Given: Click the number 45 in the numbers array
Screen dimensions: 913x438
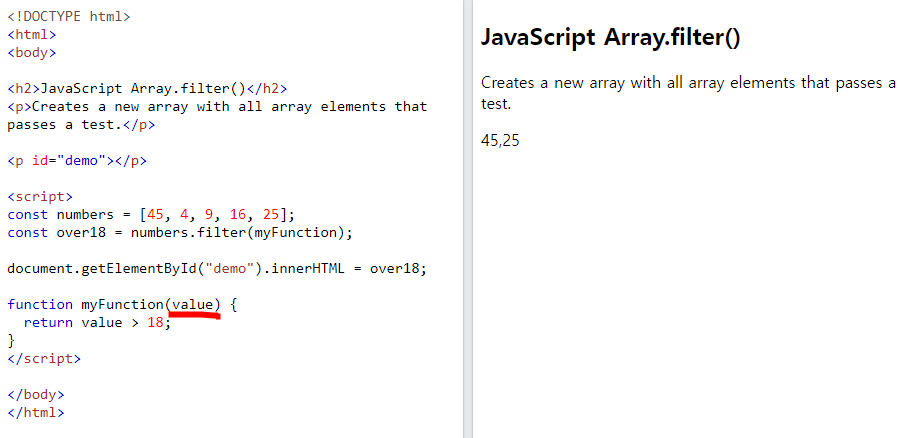Looking at the screenshot, I should 155,214.
